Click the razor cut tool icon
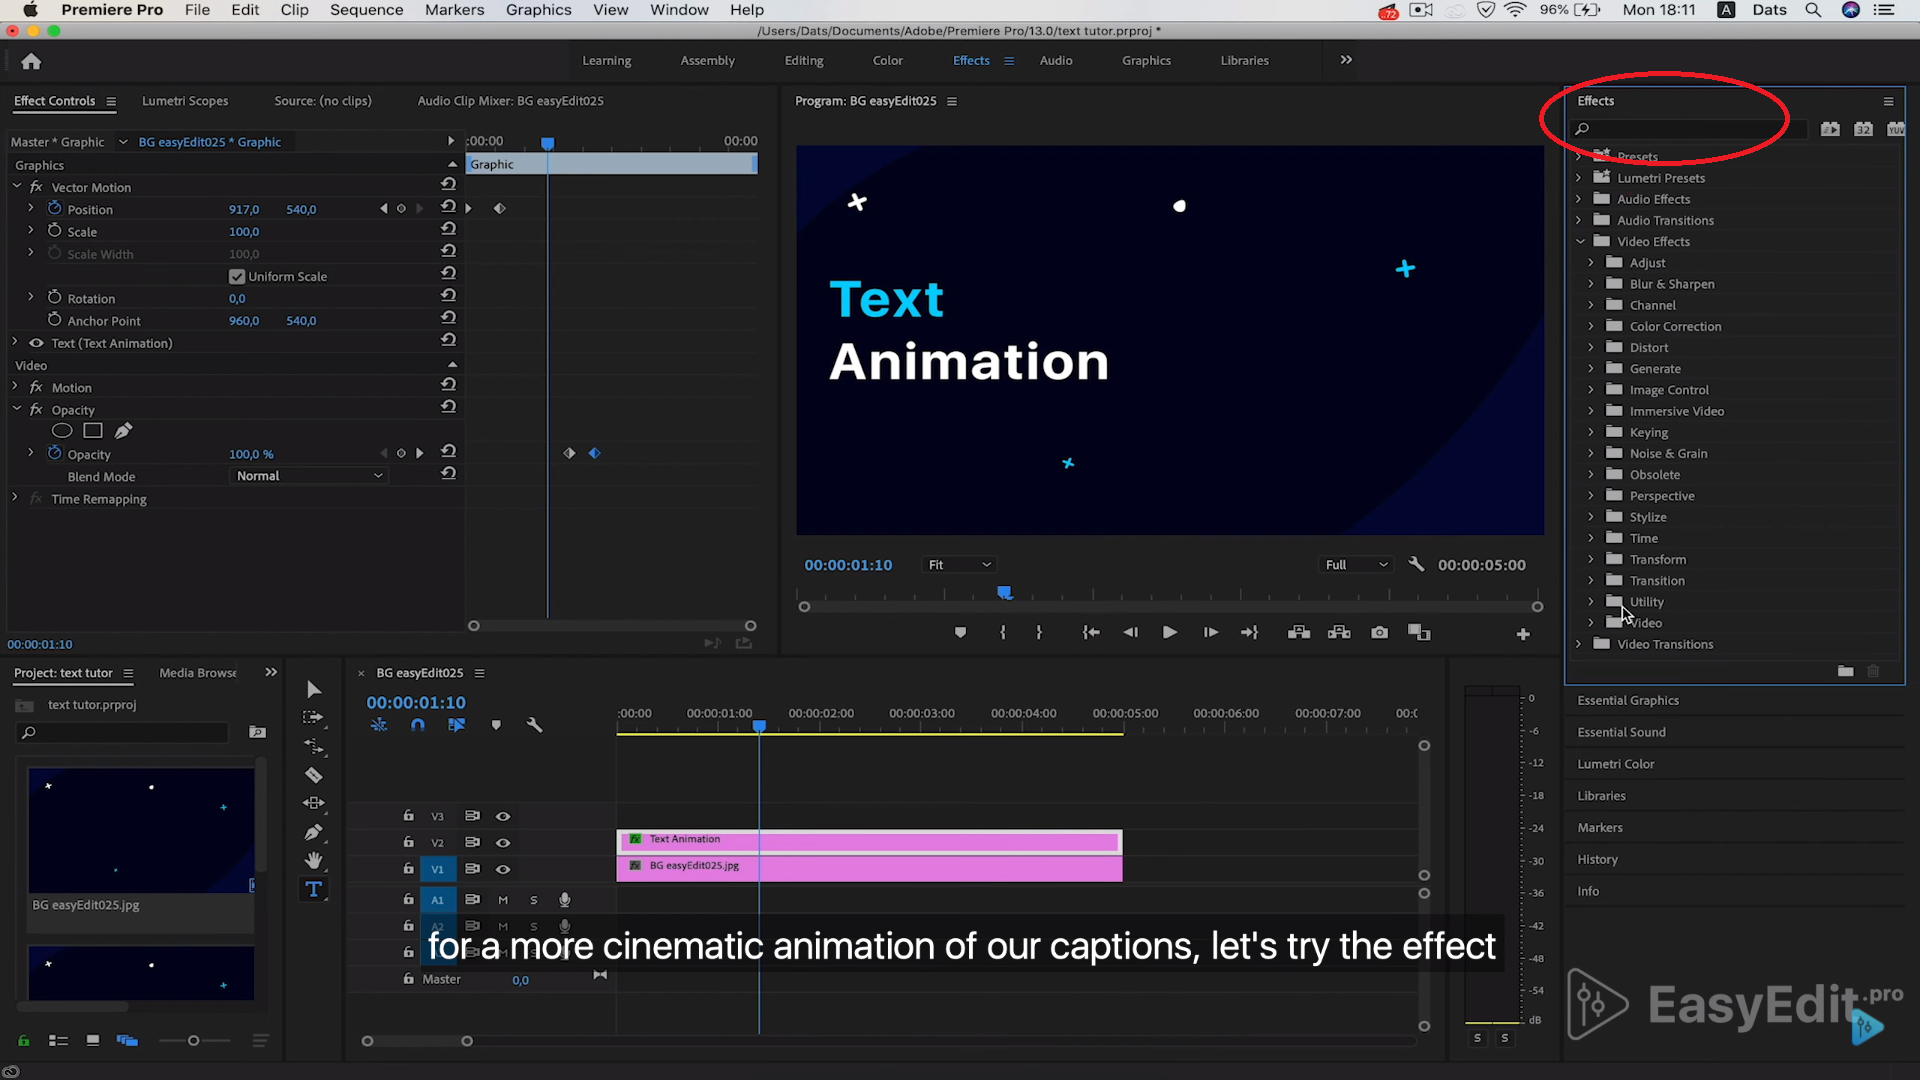The height and width of the screenshot is (1080, 1920). point(314,775)
